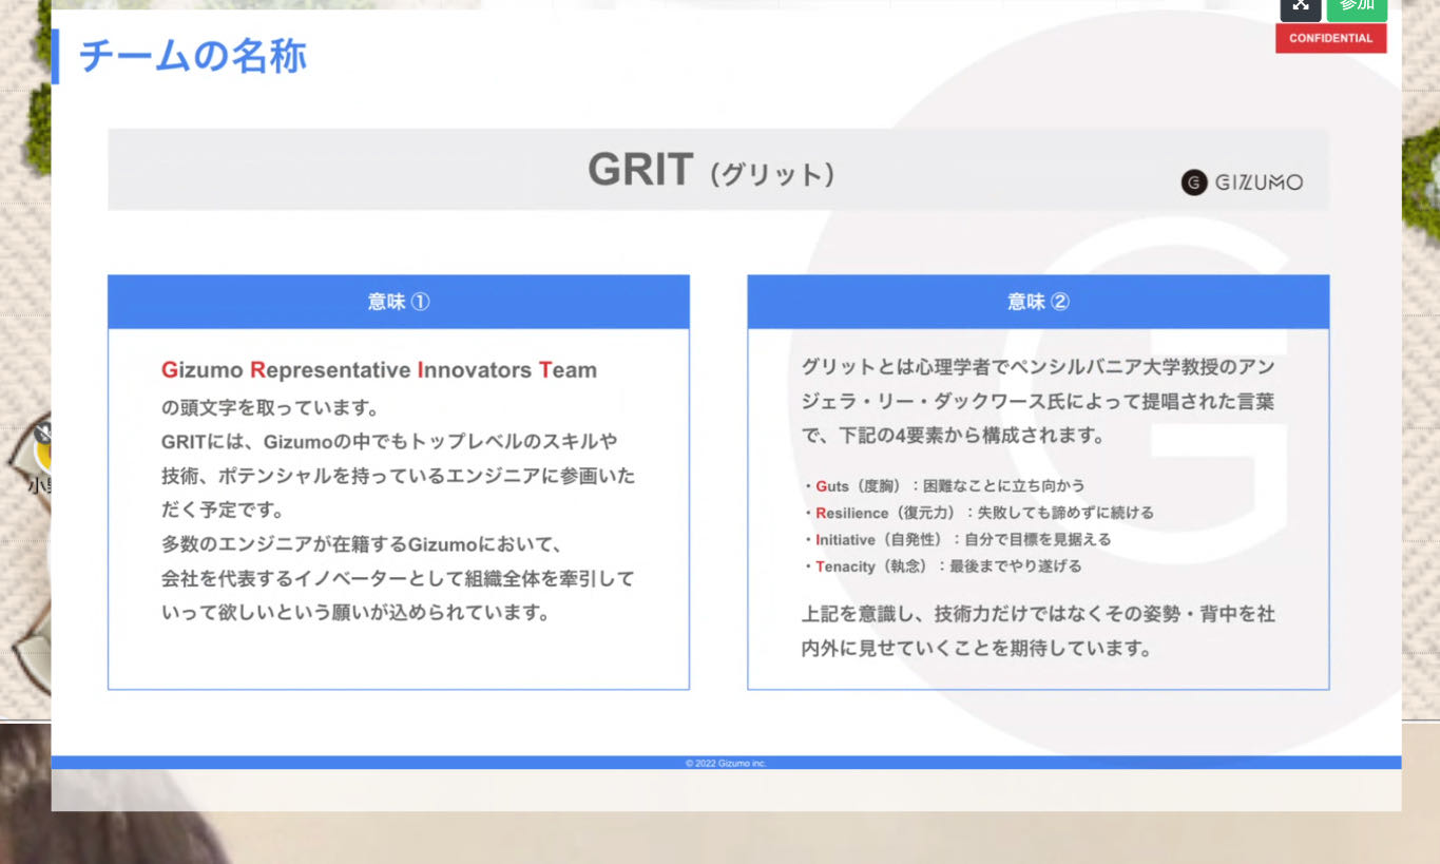Click the line 内外に見せていくことを期待しています。

click(977, 648)
